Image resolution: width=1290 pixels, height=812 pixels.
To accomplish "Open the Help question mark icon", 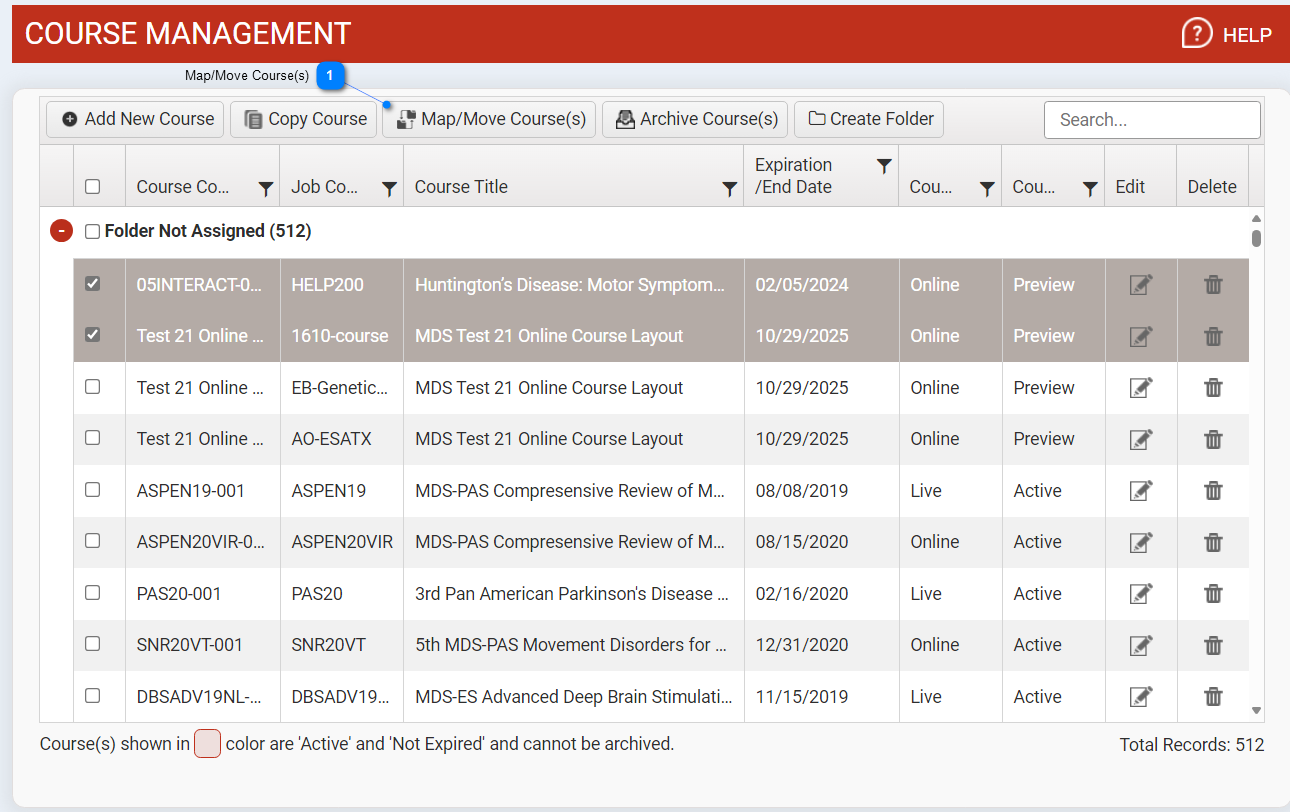I will point(1197,34).
